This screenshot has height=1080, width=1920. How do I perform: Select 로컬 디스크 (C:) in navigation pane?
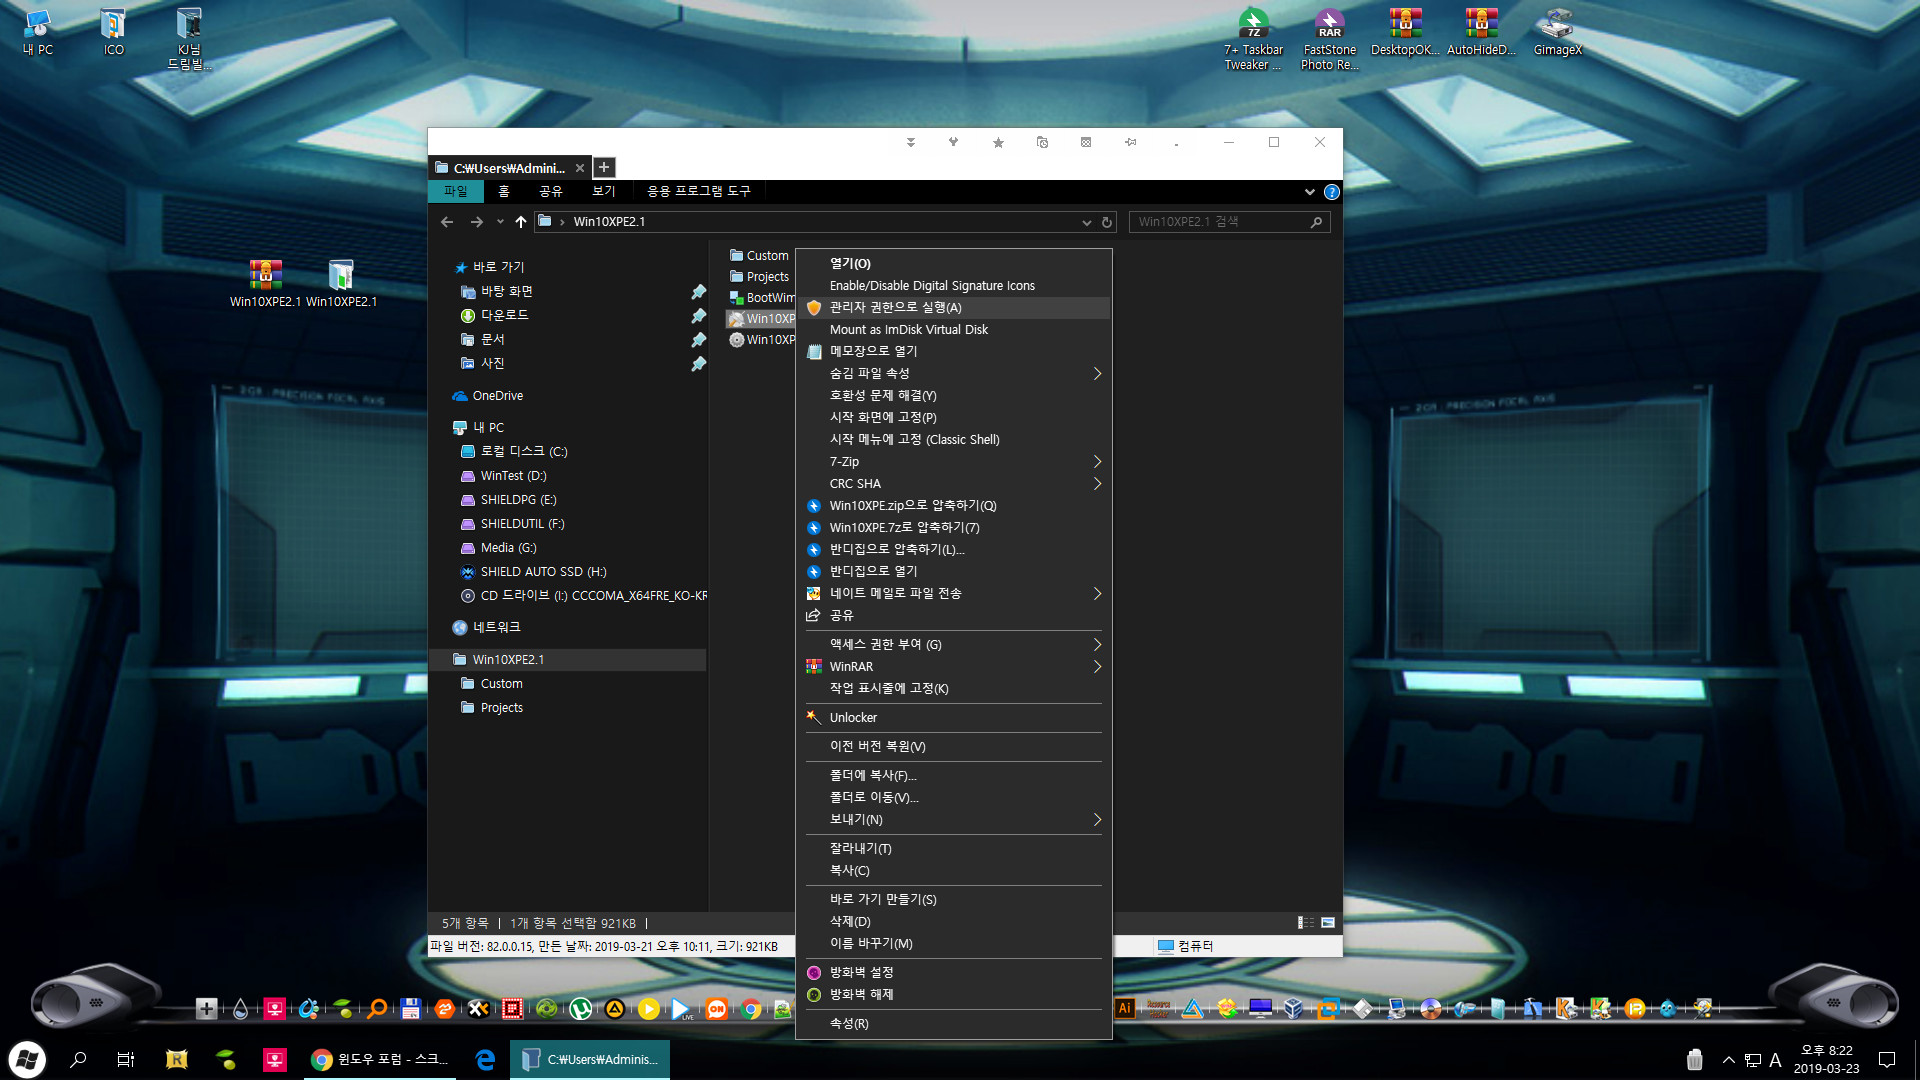(x=524, y=452)
